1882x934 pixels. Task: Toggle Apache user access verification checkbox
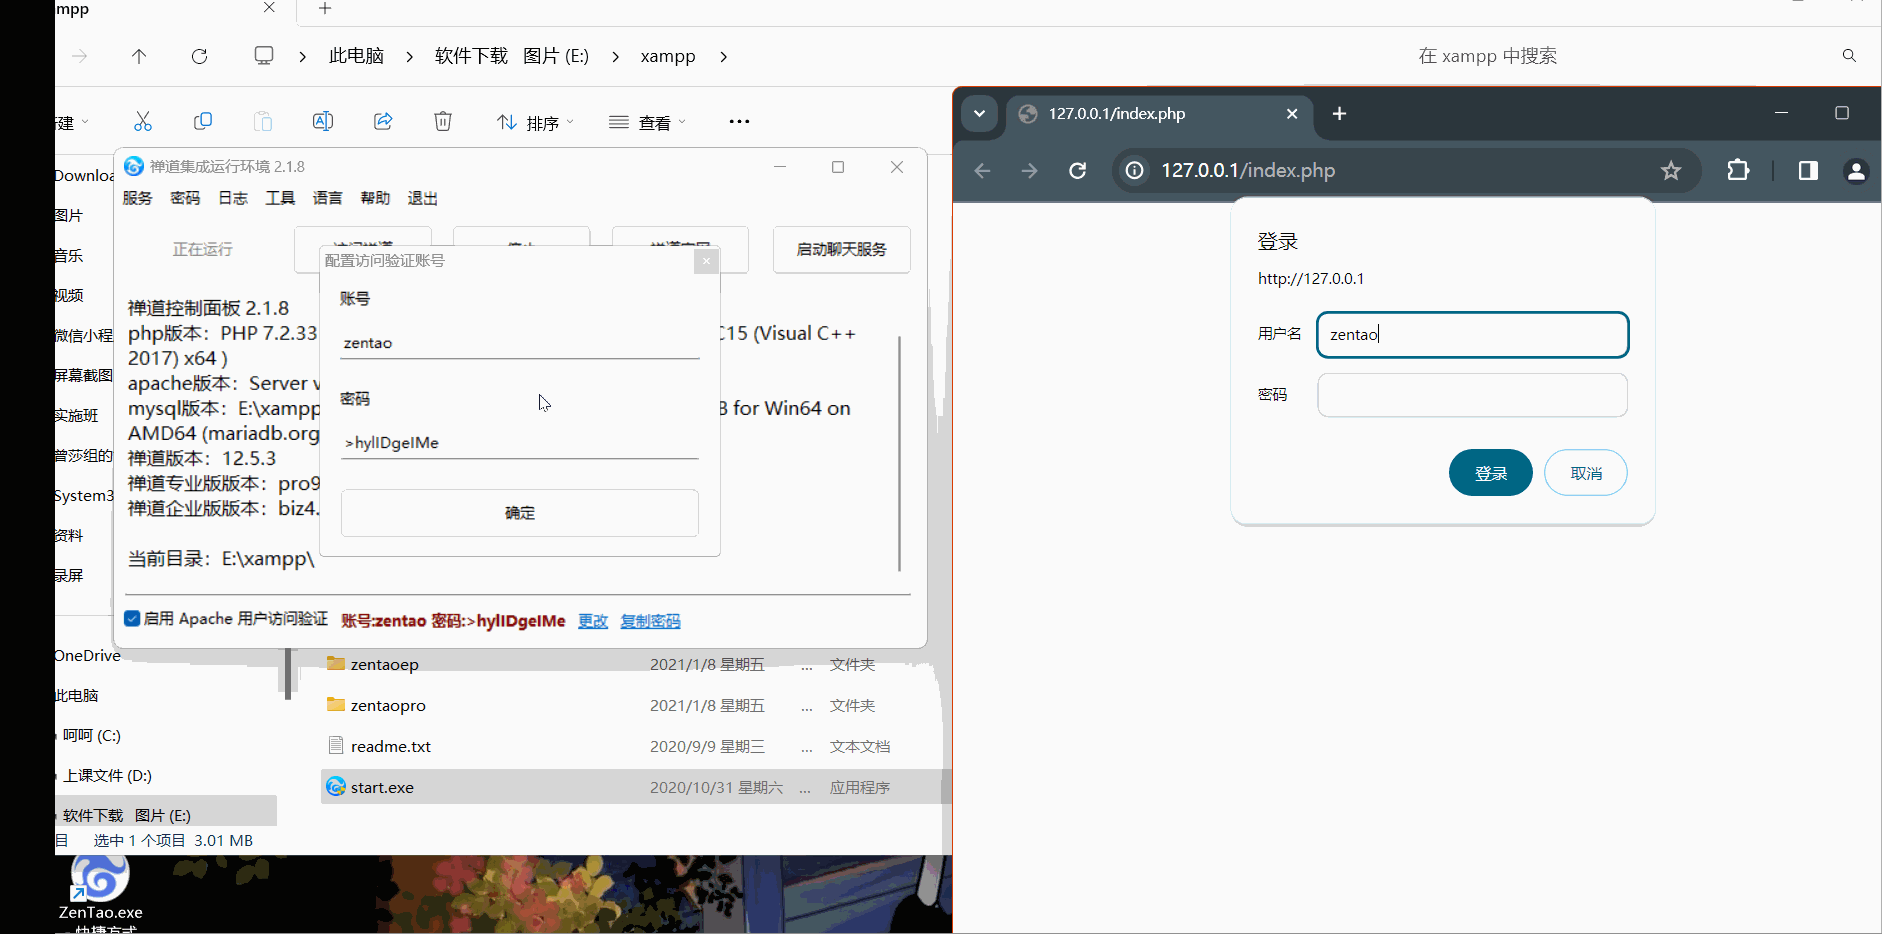[x=132, y=618]
